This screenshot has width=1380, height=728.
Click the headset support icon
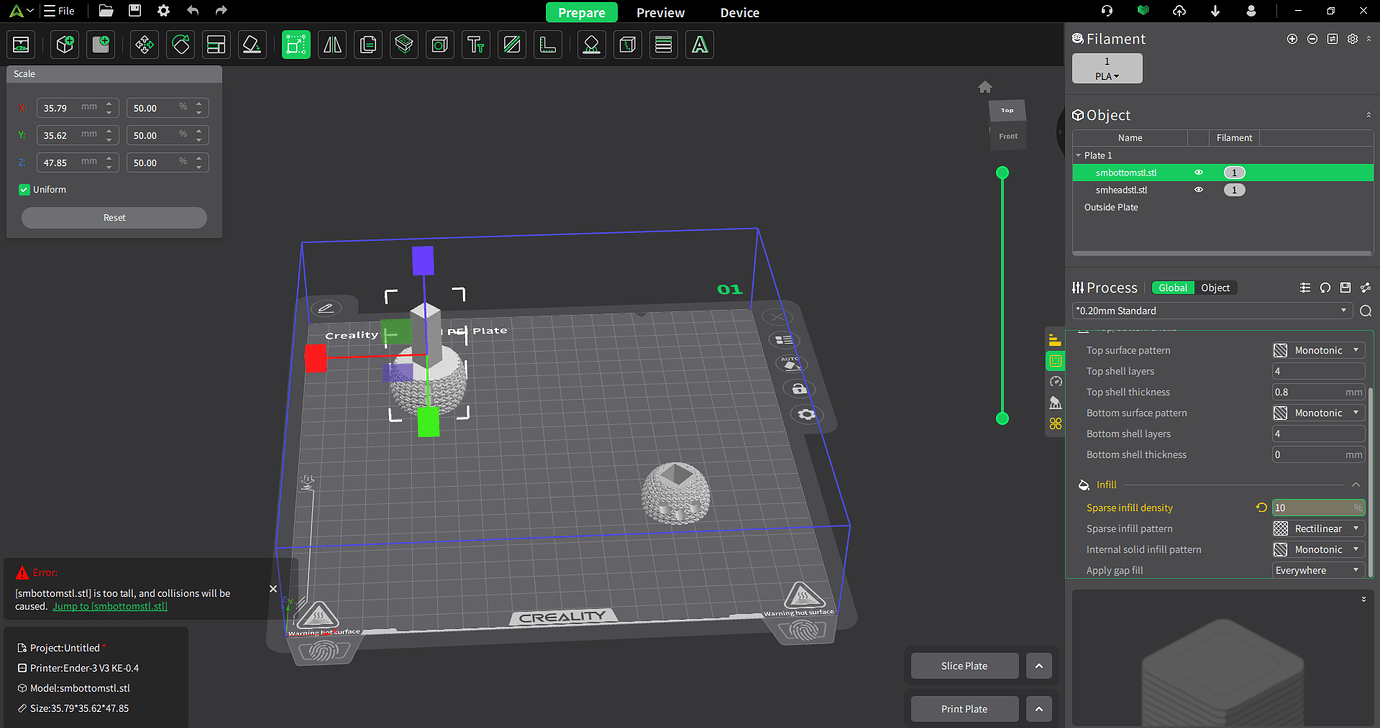(x=1107, y=11)
